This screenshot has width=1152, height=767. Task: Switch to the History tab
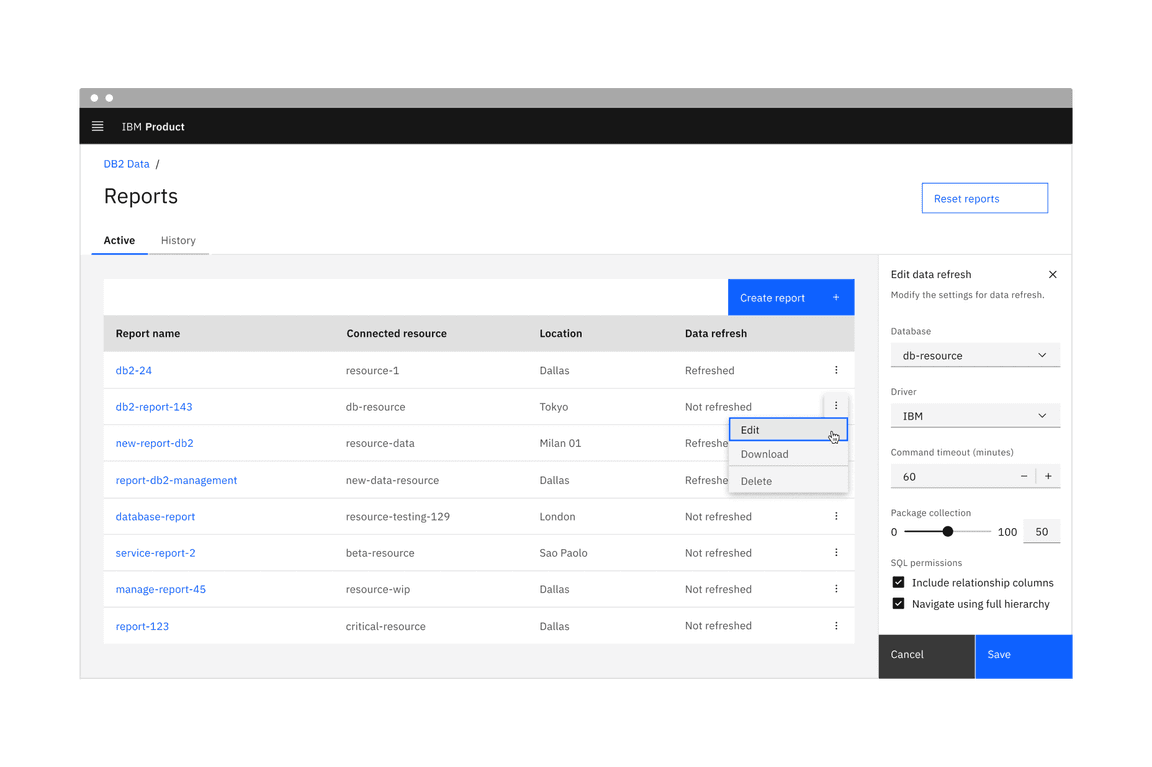pos(178,240)
